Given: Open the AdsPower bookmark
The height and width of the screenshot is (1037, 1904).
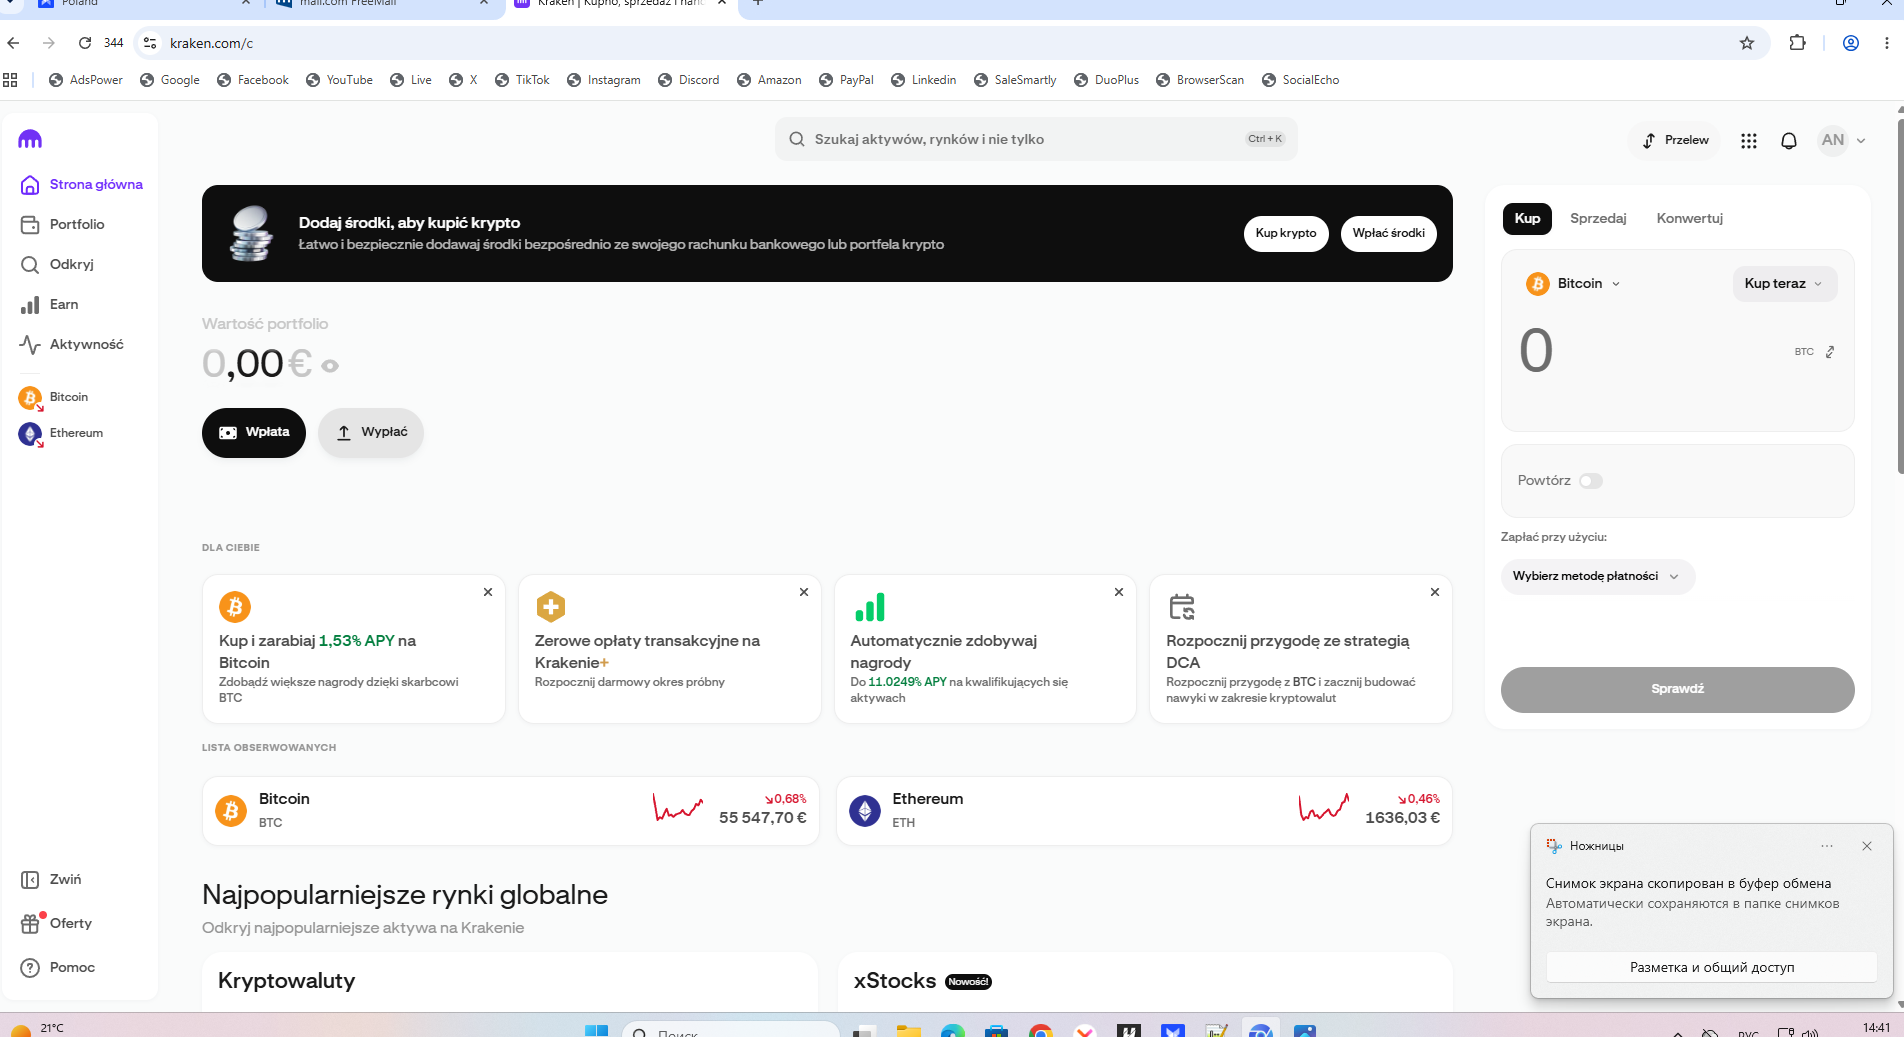Looking at the screenshot, I should (x=86, y=80).
